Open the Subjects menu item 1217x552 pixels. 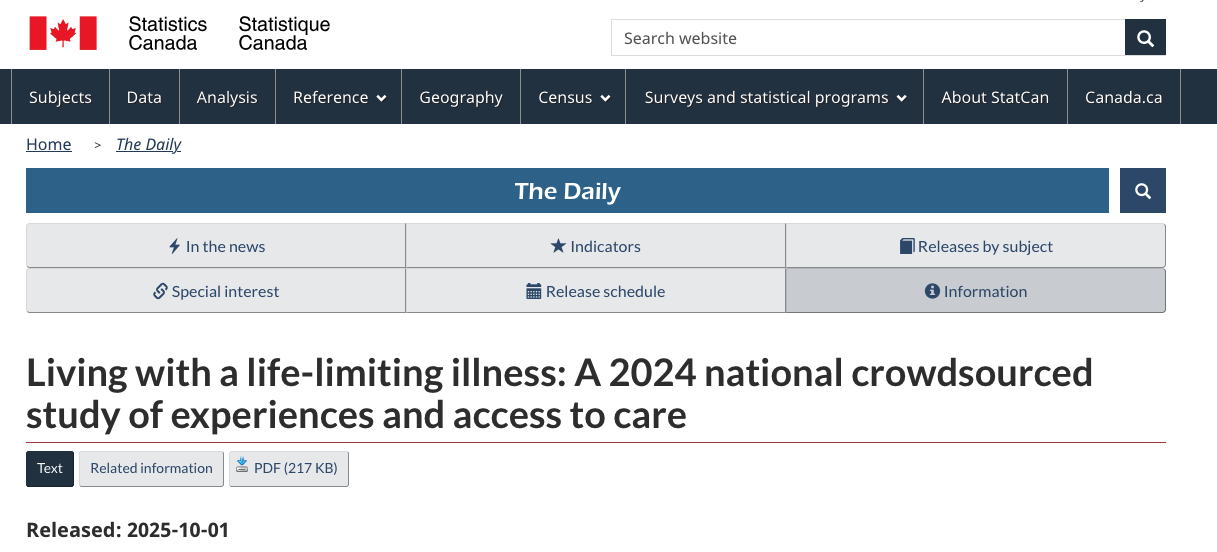click(60, 97)
